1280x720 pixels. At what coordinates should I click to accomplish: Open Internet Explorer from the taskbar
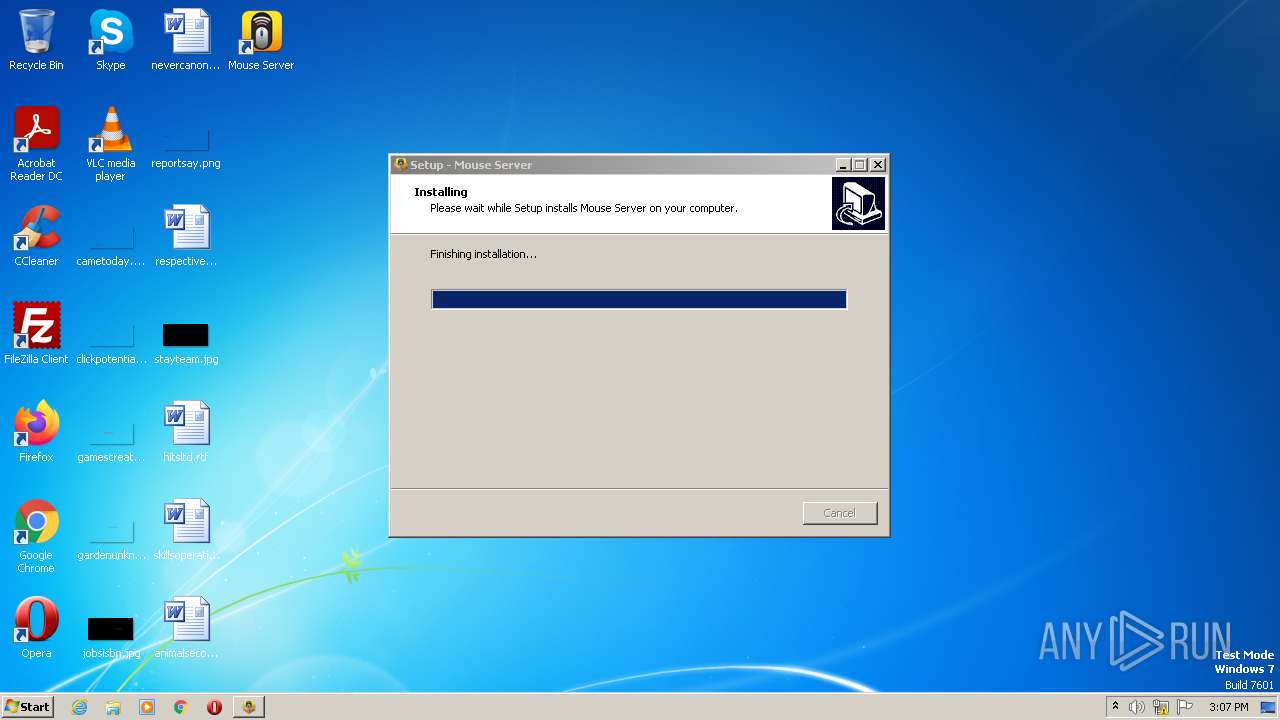79,707
